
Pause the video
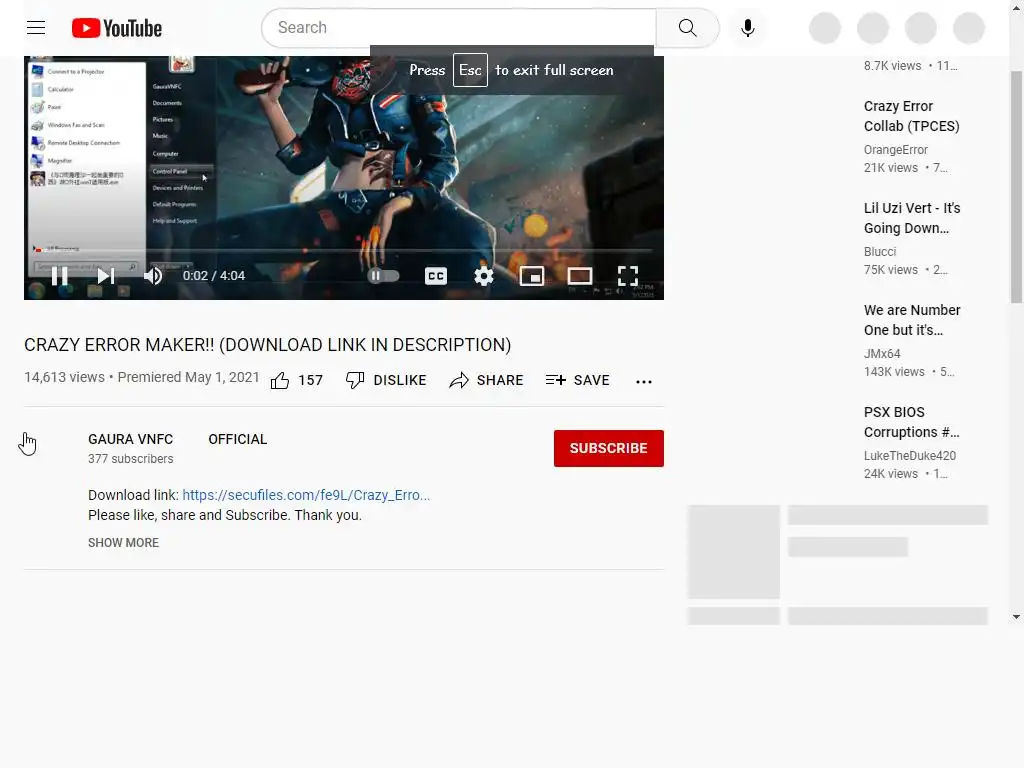(59, 276)
